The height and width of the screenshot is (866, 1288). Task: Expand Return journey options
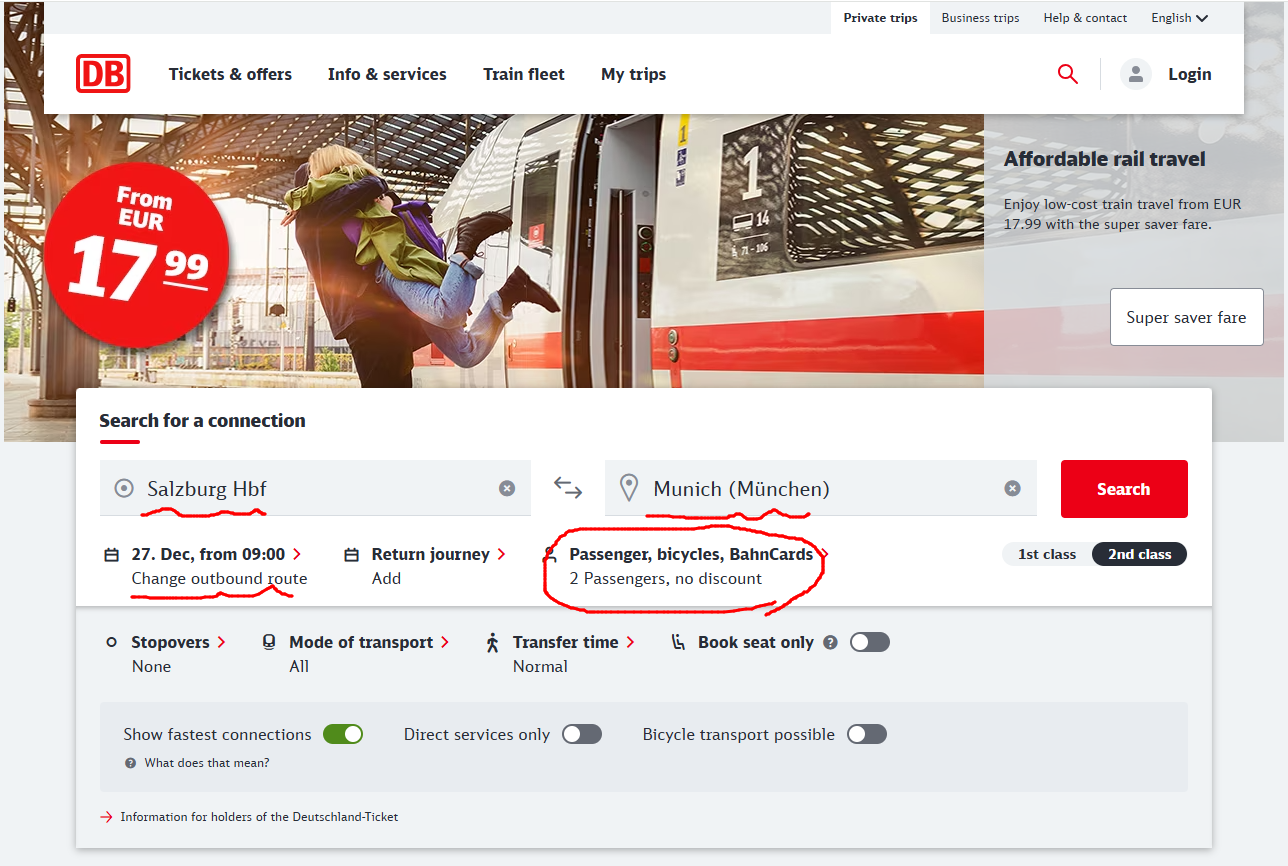[x=438, y=554]
